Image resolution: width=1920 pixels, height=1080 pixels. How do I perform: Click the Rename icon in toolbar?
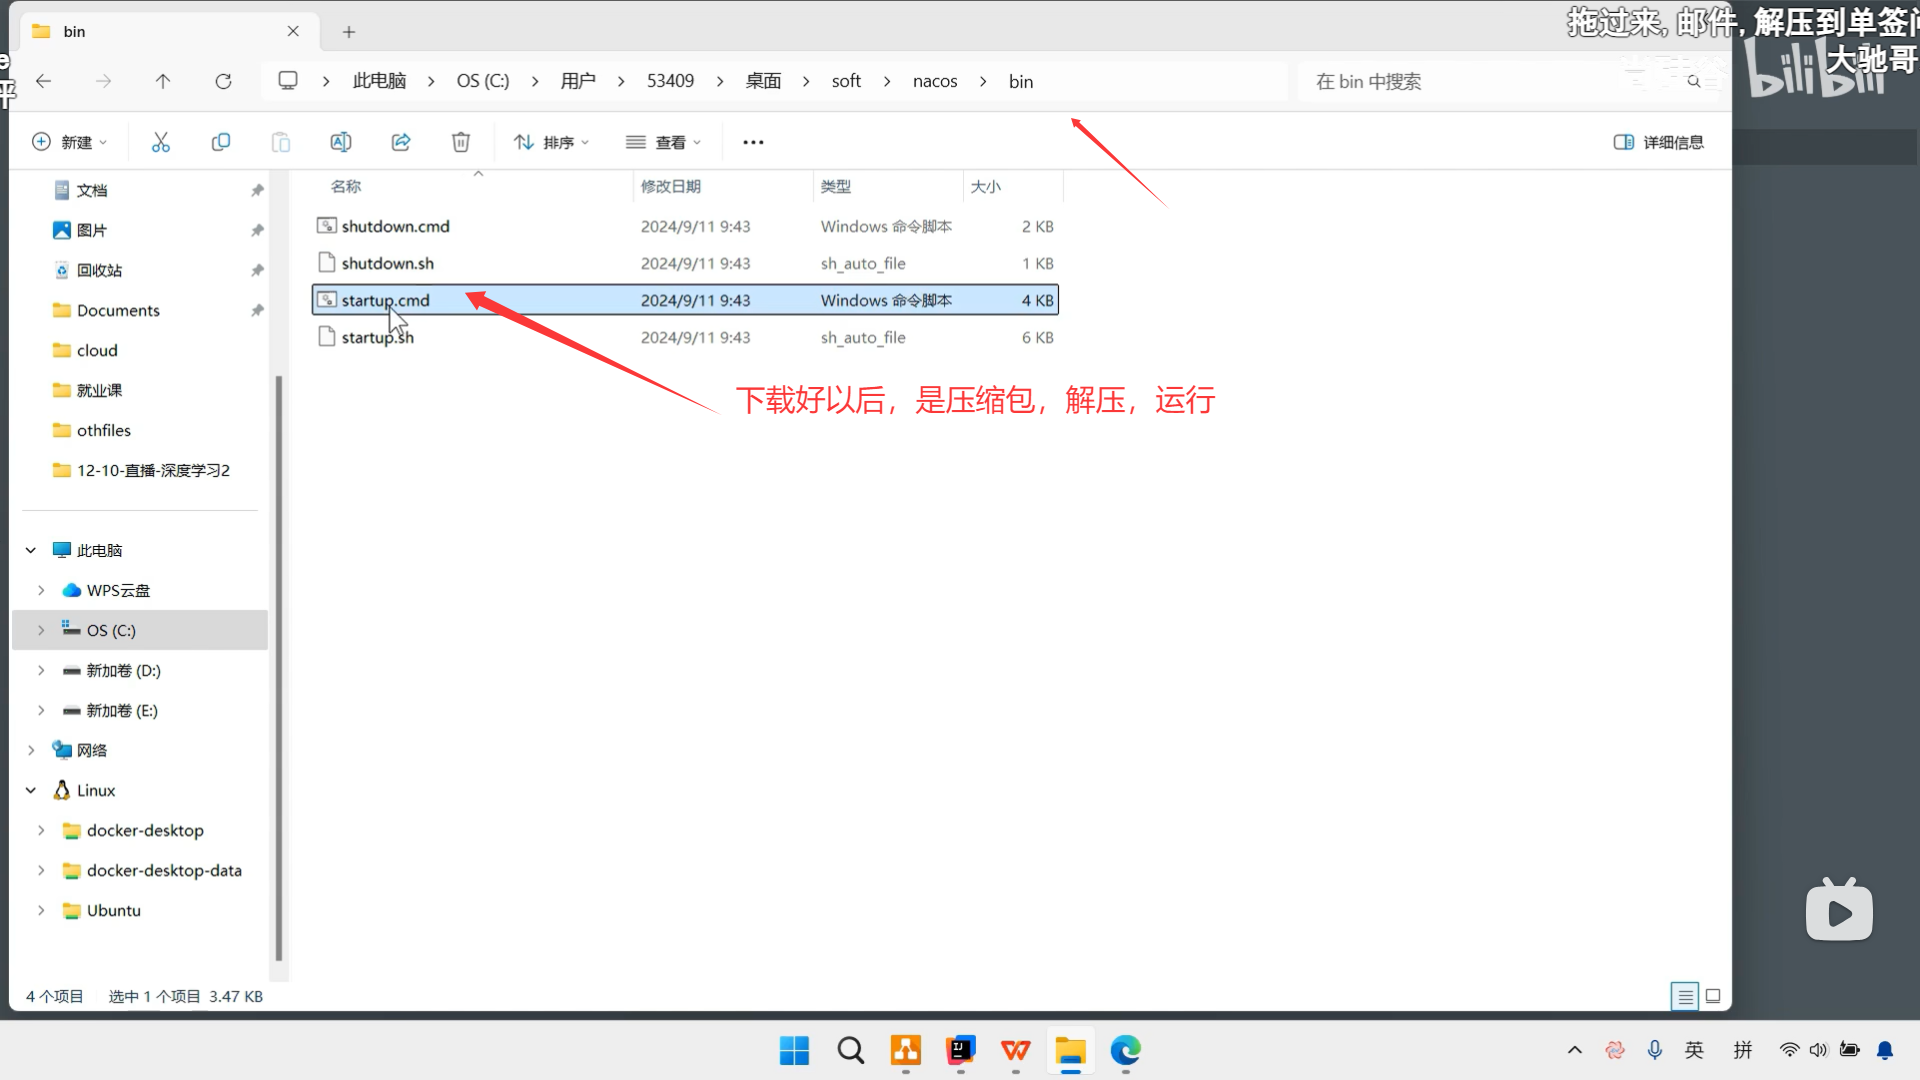pos(341,142)
